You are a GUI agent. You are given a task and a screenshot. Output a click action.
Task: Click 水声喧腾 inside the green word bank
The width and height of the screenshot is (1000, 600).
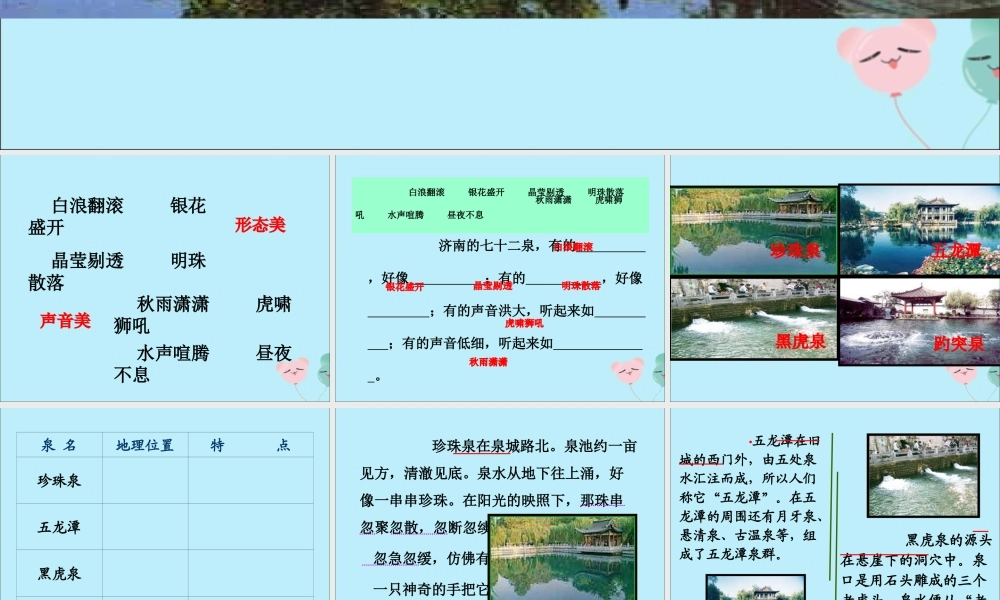(405, 215)
